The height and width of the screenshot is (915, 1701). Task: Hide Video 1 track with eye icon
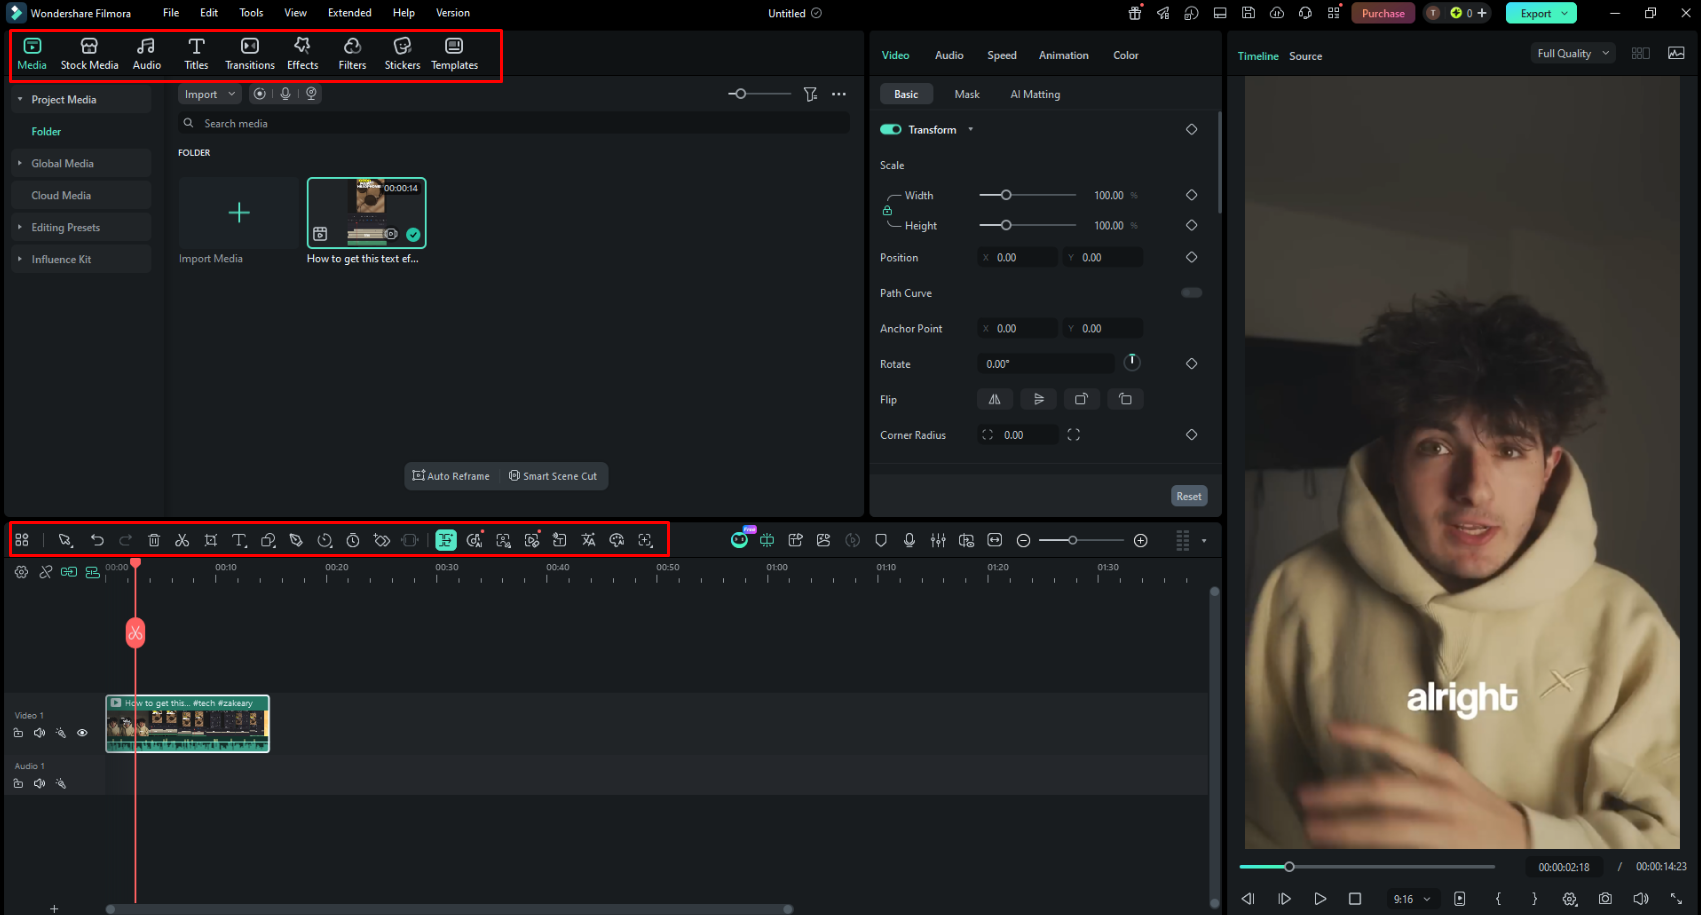click(82, 733)
